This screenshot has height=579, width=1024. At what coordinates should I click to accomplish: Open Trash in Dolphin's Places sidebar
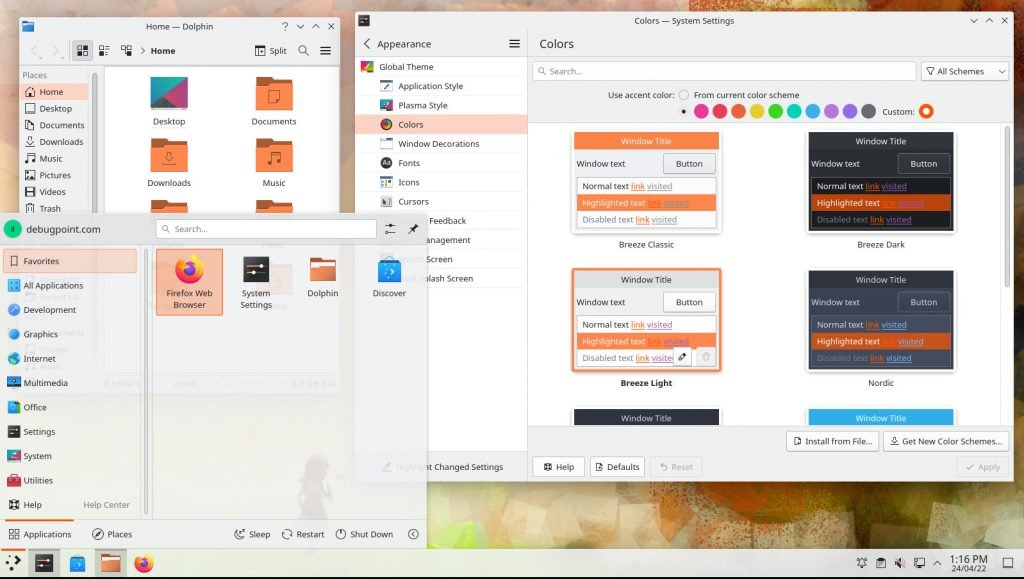(x=50, y=208)
